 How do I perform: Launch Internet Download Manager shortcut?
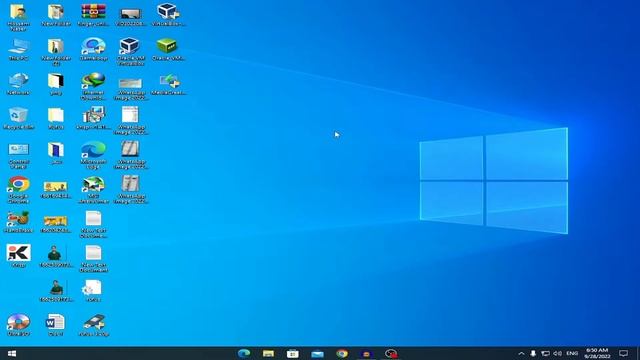pos(93,86)
